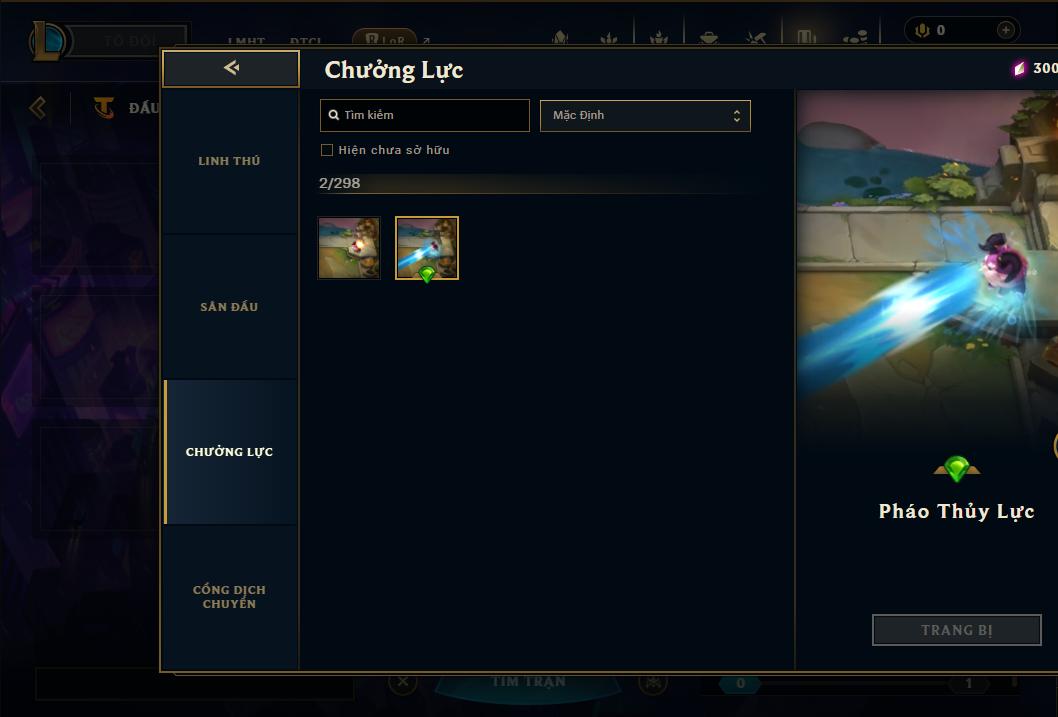
Task: Open the Store coins icon in top navigation
Action: [854, 38]
